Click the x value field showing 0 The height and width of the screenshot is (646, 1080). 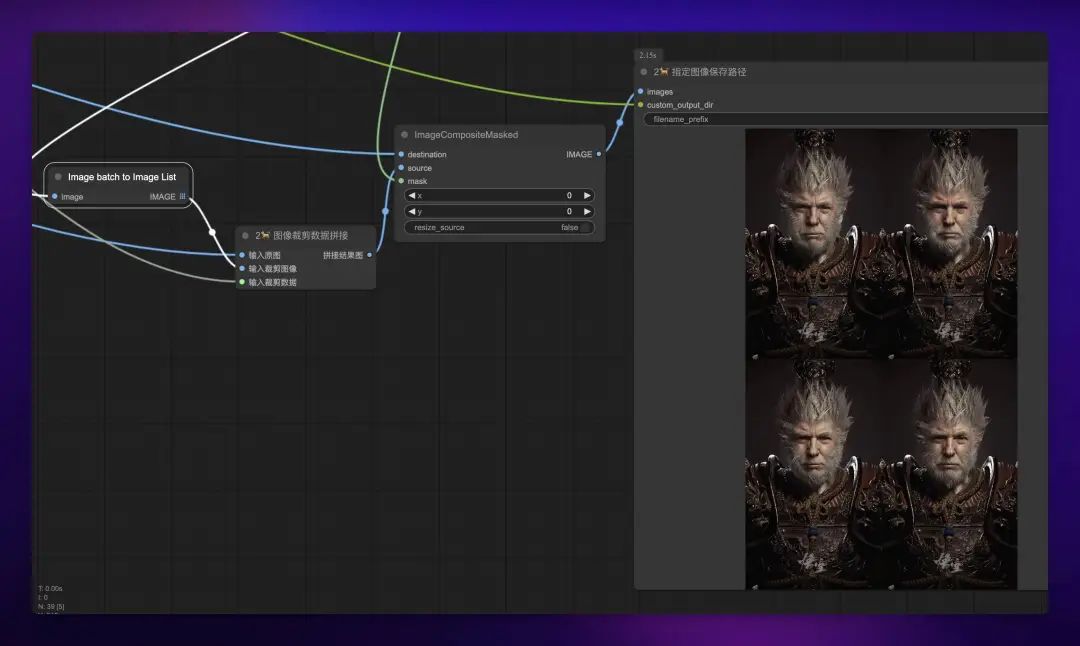pos(499,196)
